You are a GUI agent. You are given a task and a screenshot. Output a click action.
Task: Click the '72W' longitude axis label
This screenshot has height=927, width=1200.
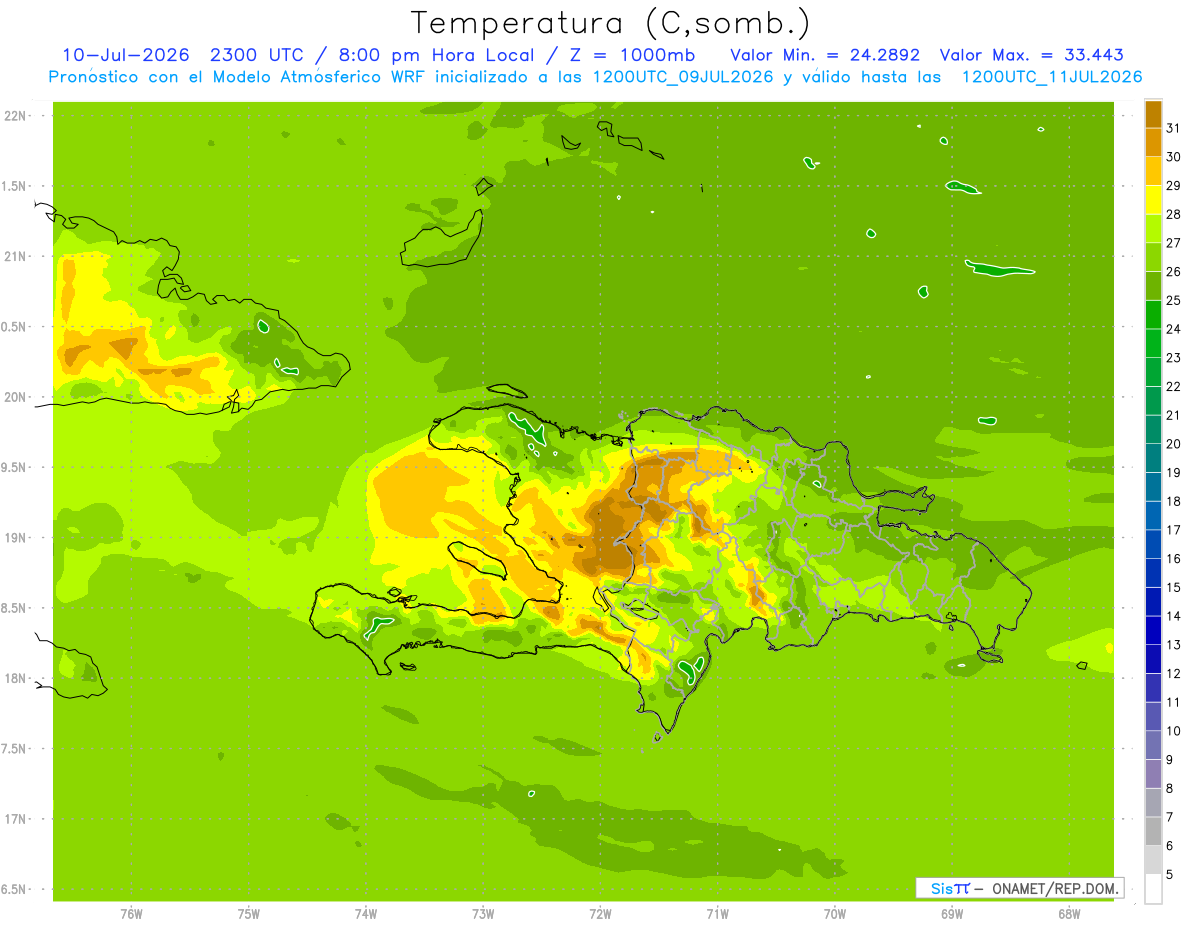coord(600,914)
